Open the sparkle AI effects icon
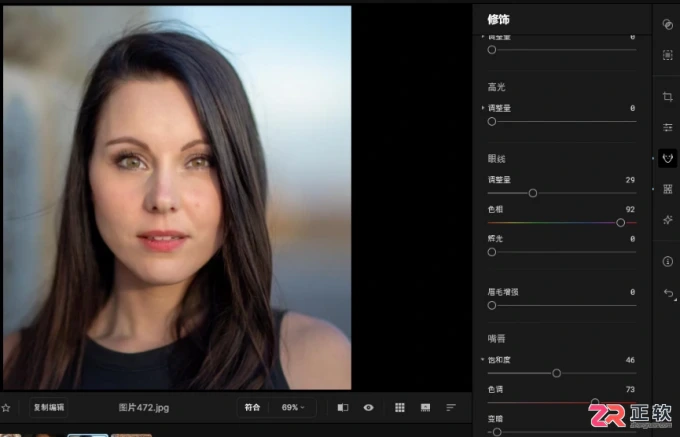Screen dimensions: 680x437 667,220
